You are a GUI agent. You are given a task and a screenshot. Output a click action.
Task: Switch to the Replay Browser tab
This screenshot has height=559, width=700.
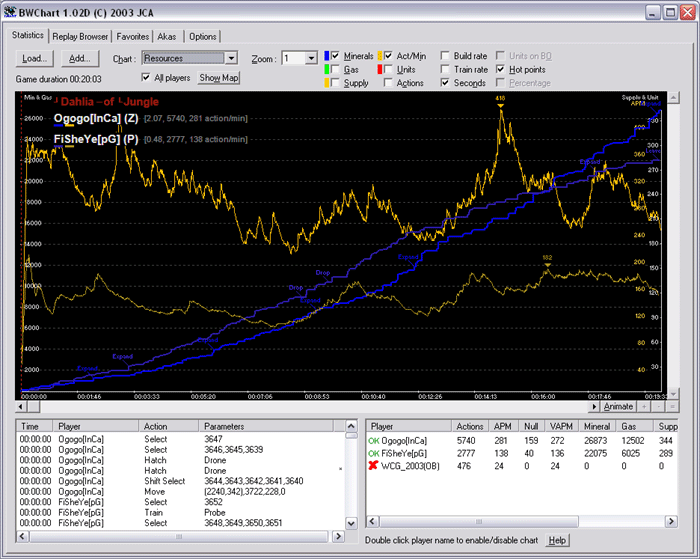click(80, 36)
